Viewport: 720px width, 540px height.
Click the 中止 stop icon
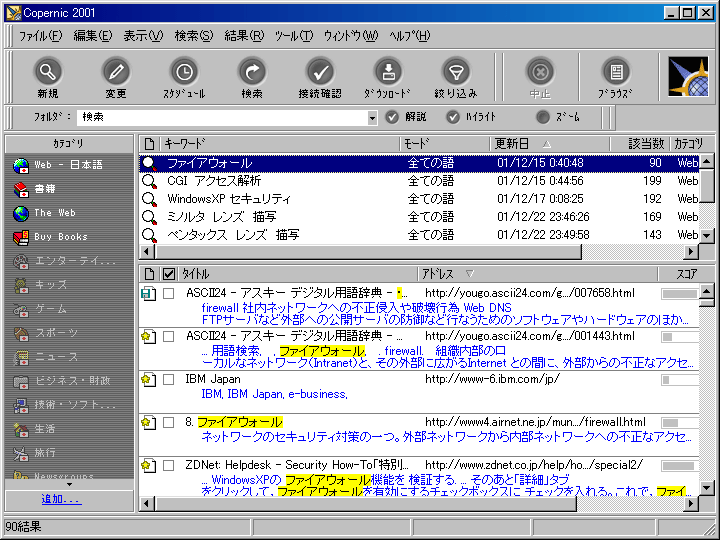click(540, 72)
